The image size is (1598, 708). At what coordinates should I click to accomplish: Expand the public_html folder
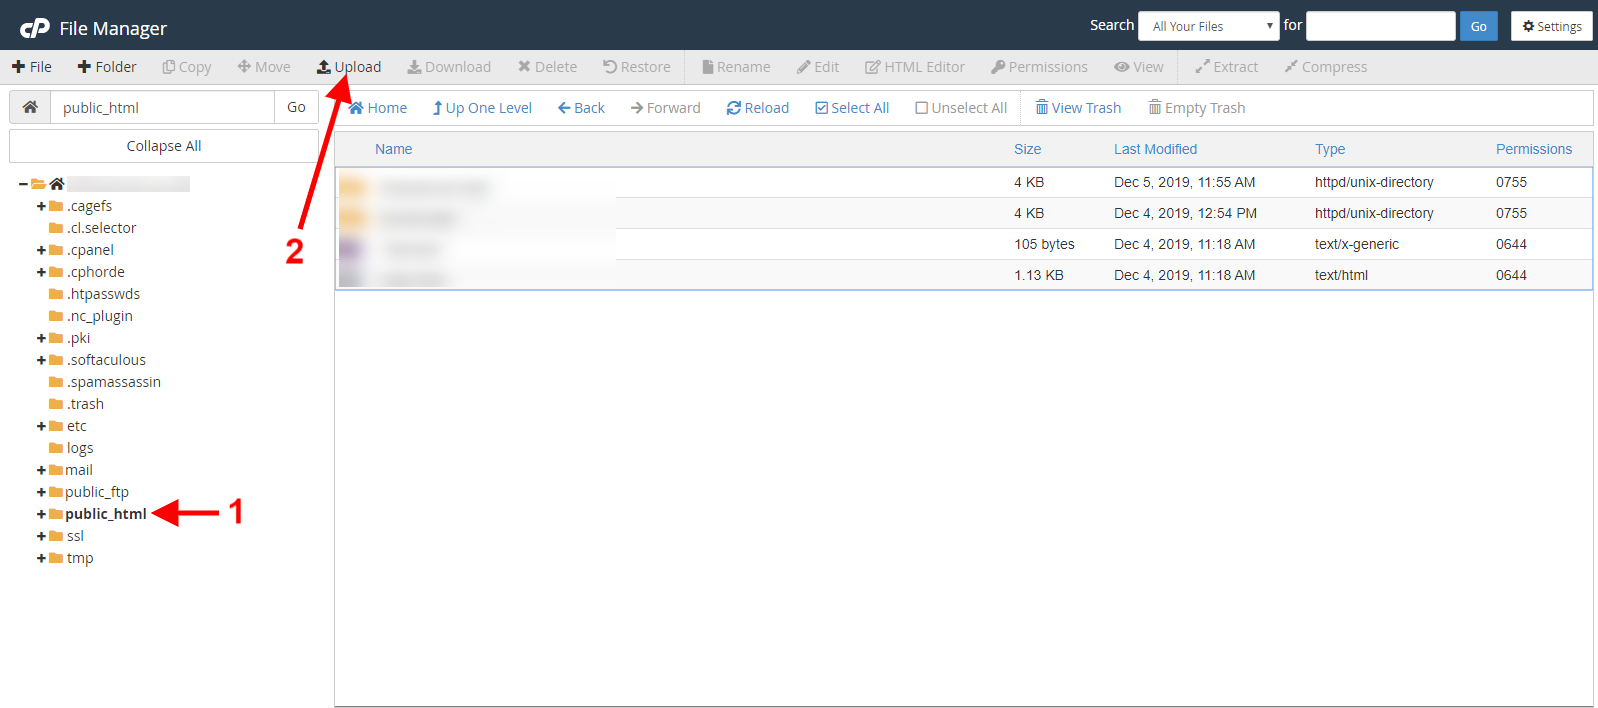(41, 514)
